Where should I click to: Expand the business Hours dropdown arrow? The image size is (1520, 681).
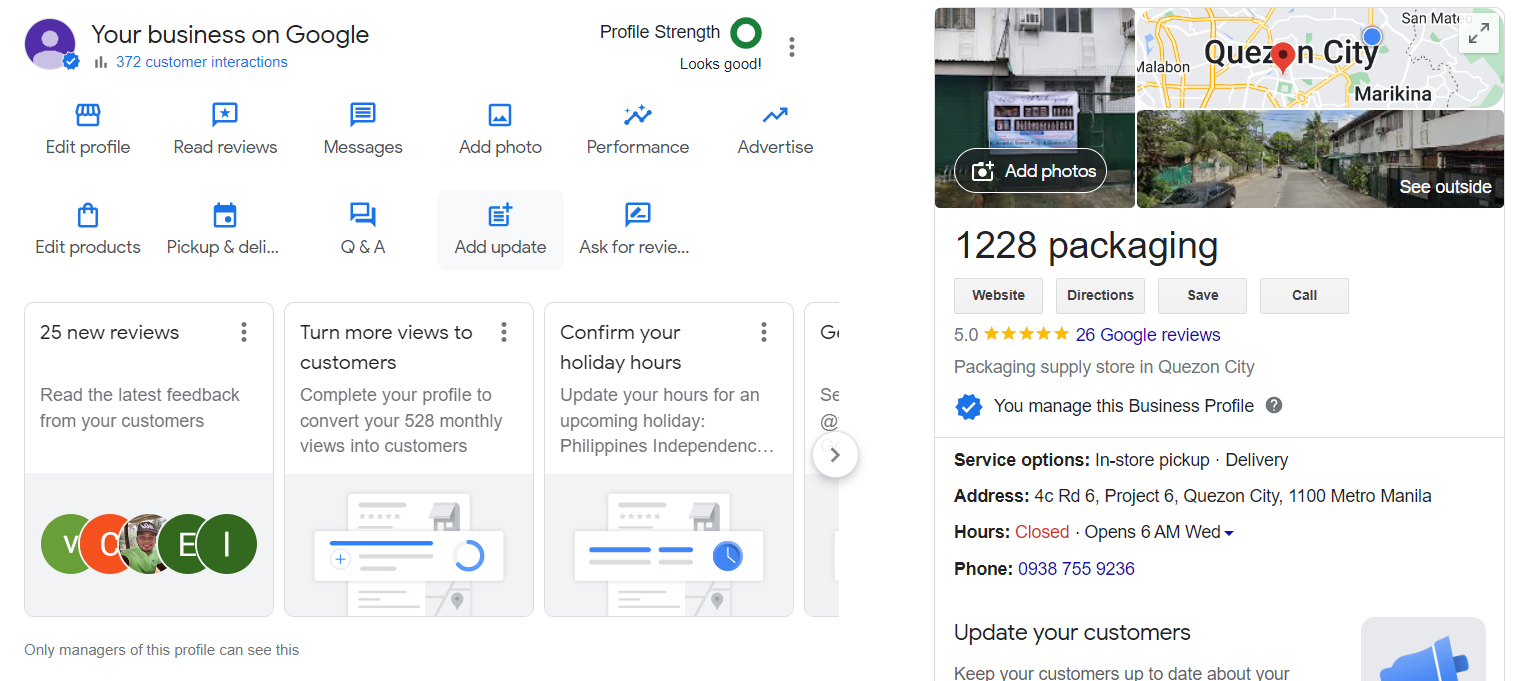[1229, 533]
